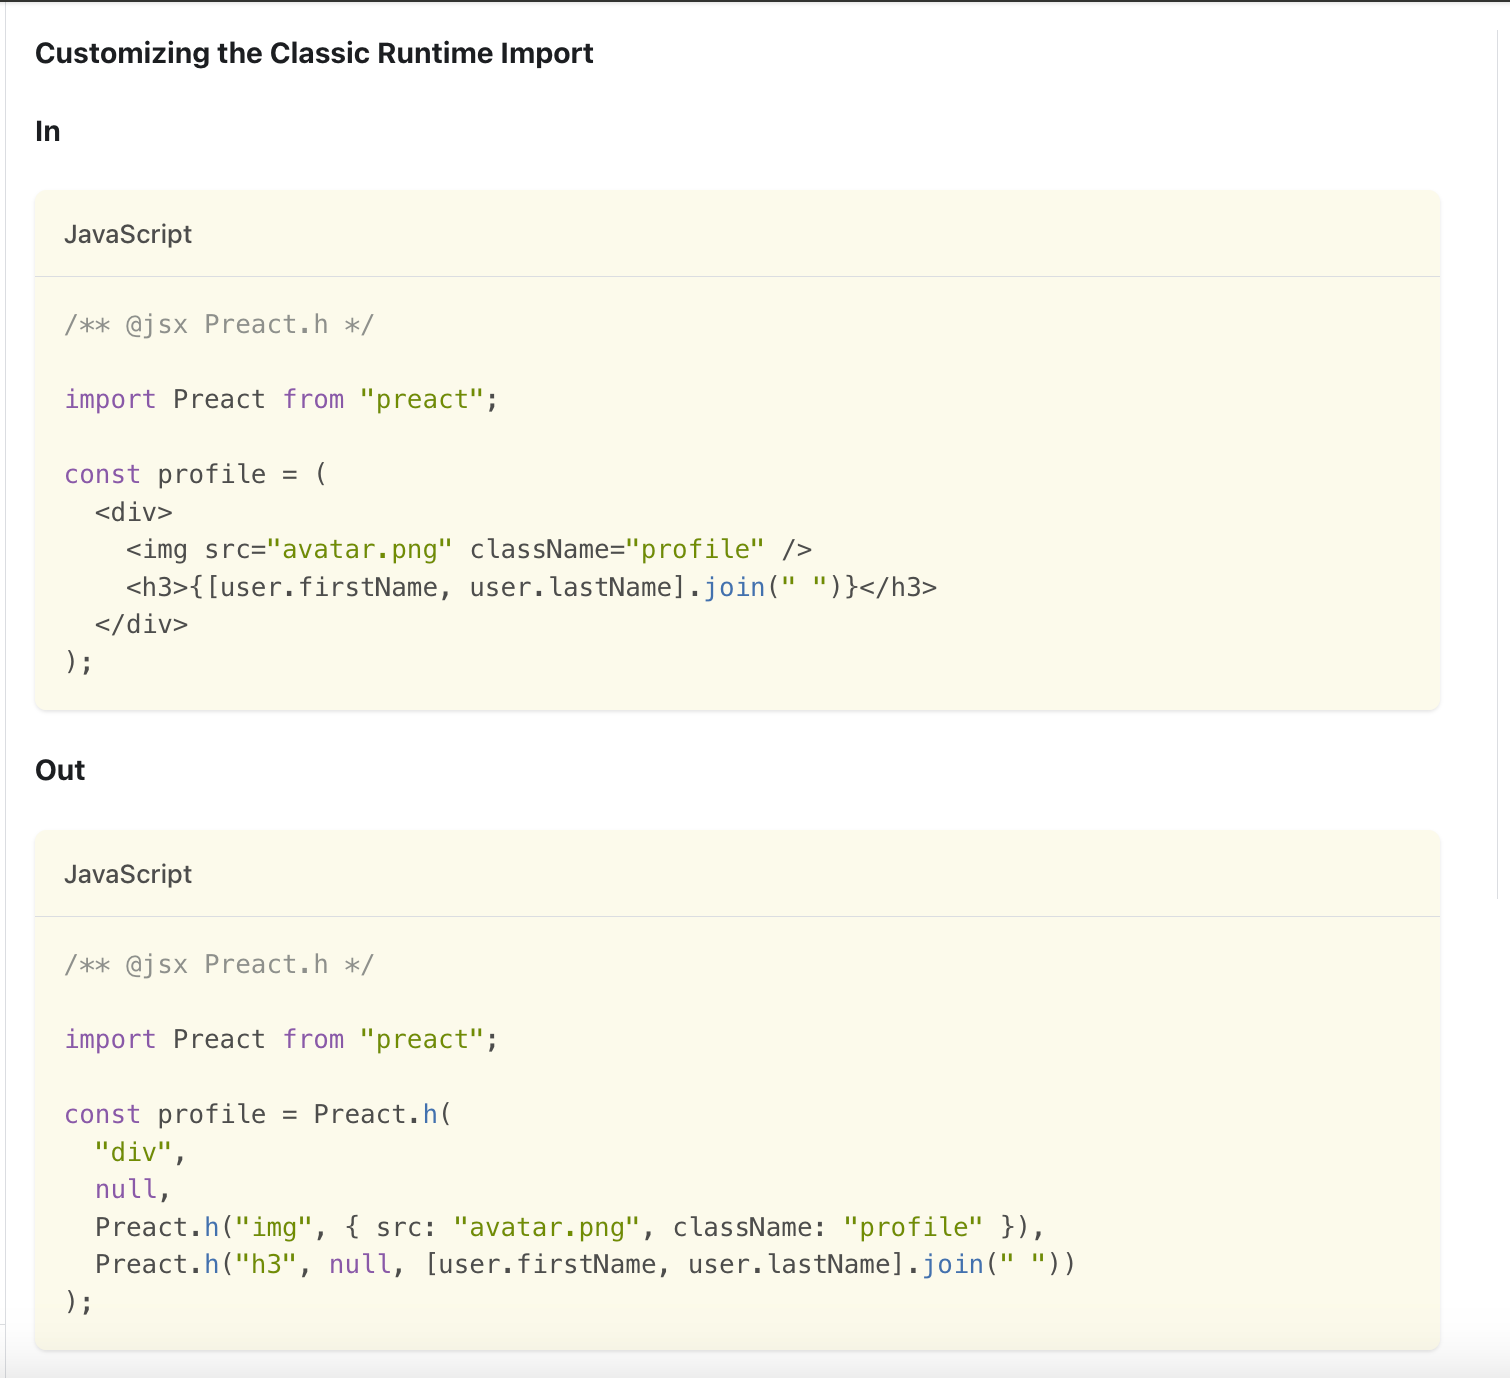This screenshot has width=1510, height=1378.
Task: Click the import Preact line in input code
Action: coord(281,399)
